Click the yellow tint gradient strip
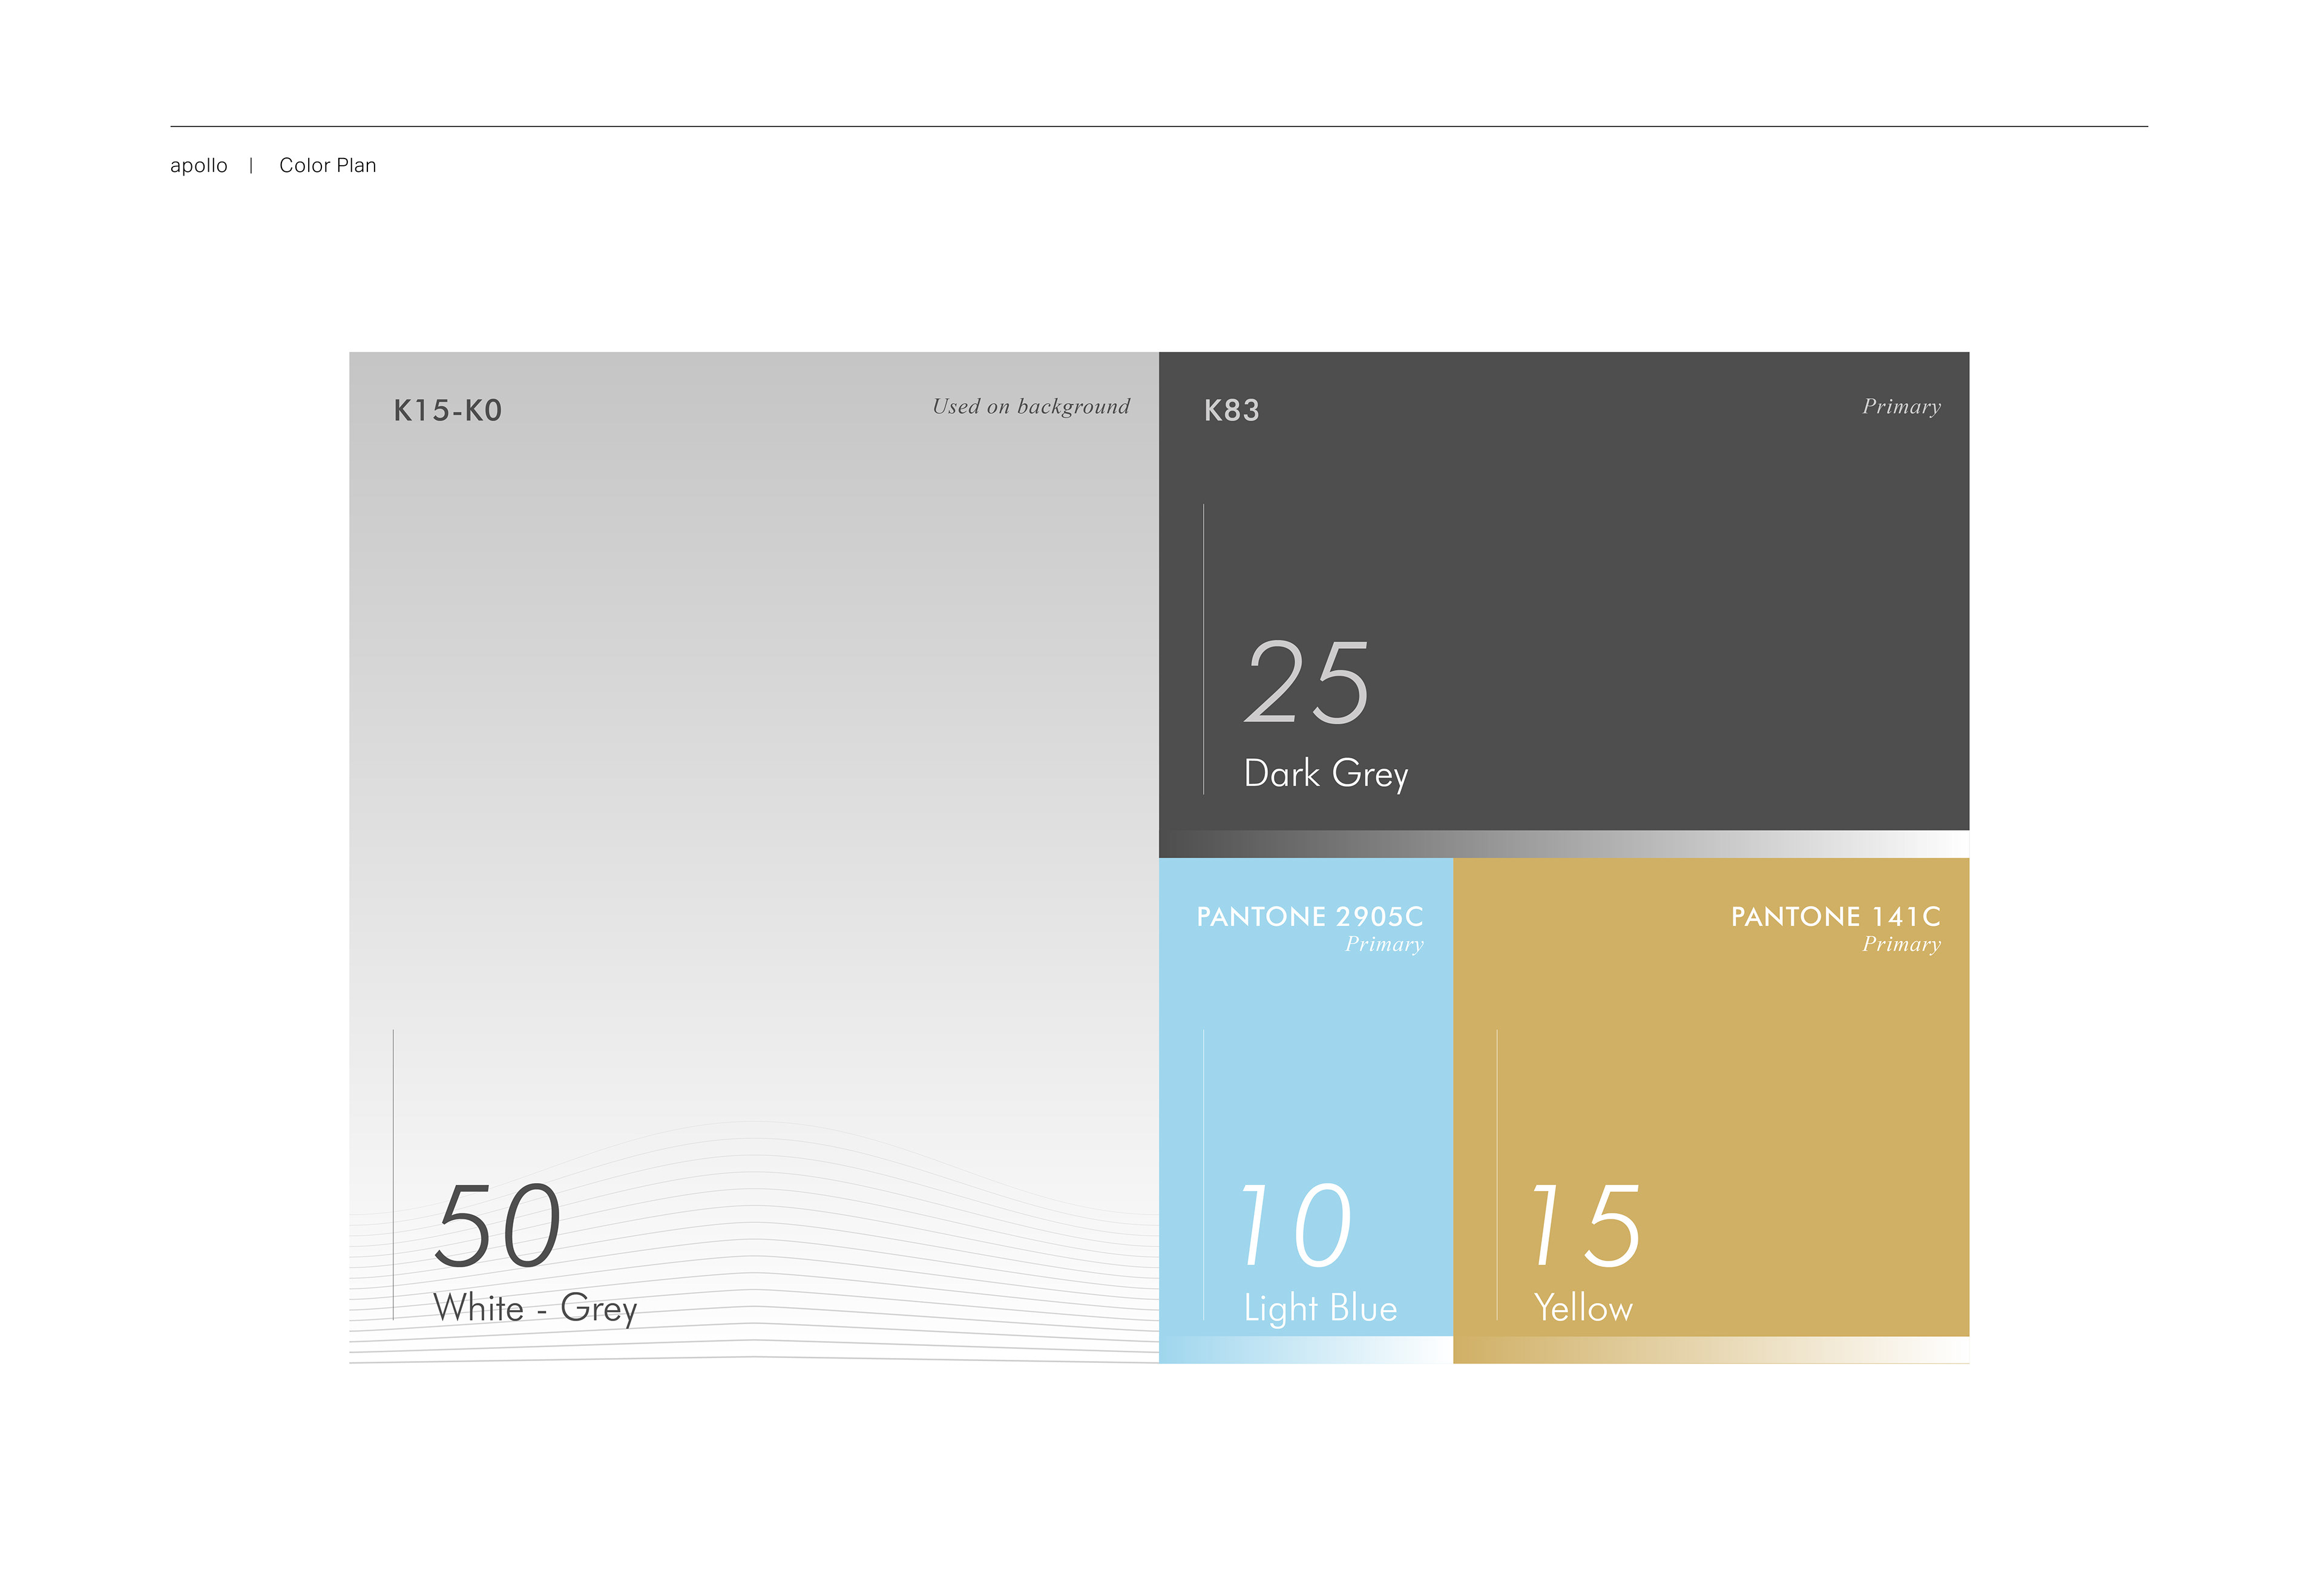This screenshot has width=2324, height=1591. 1710,1350
